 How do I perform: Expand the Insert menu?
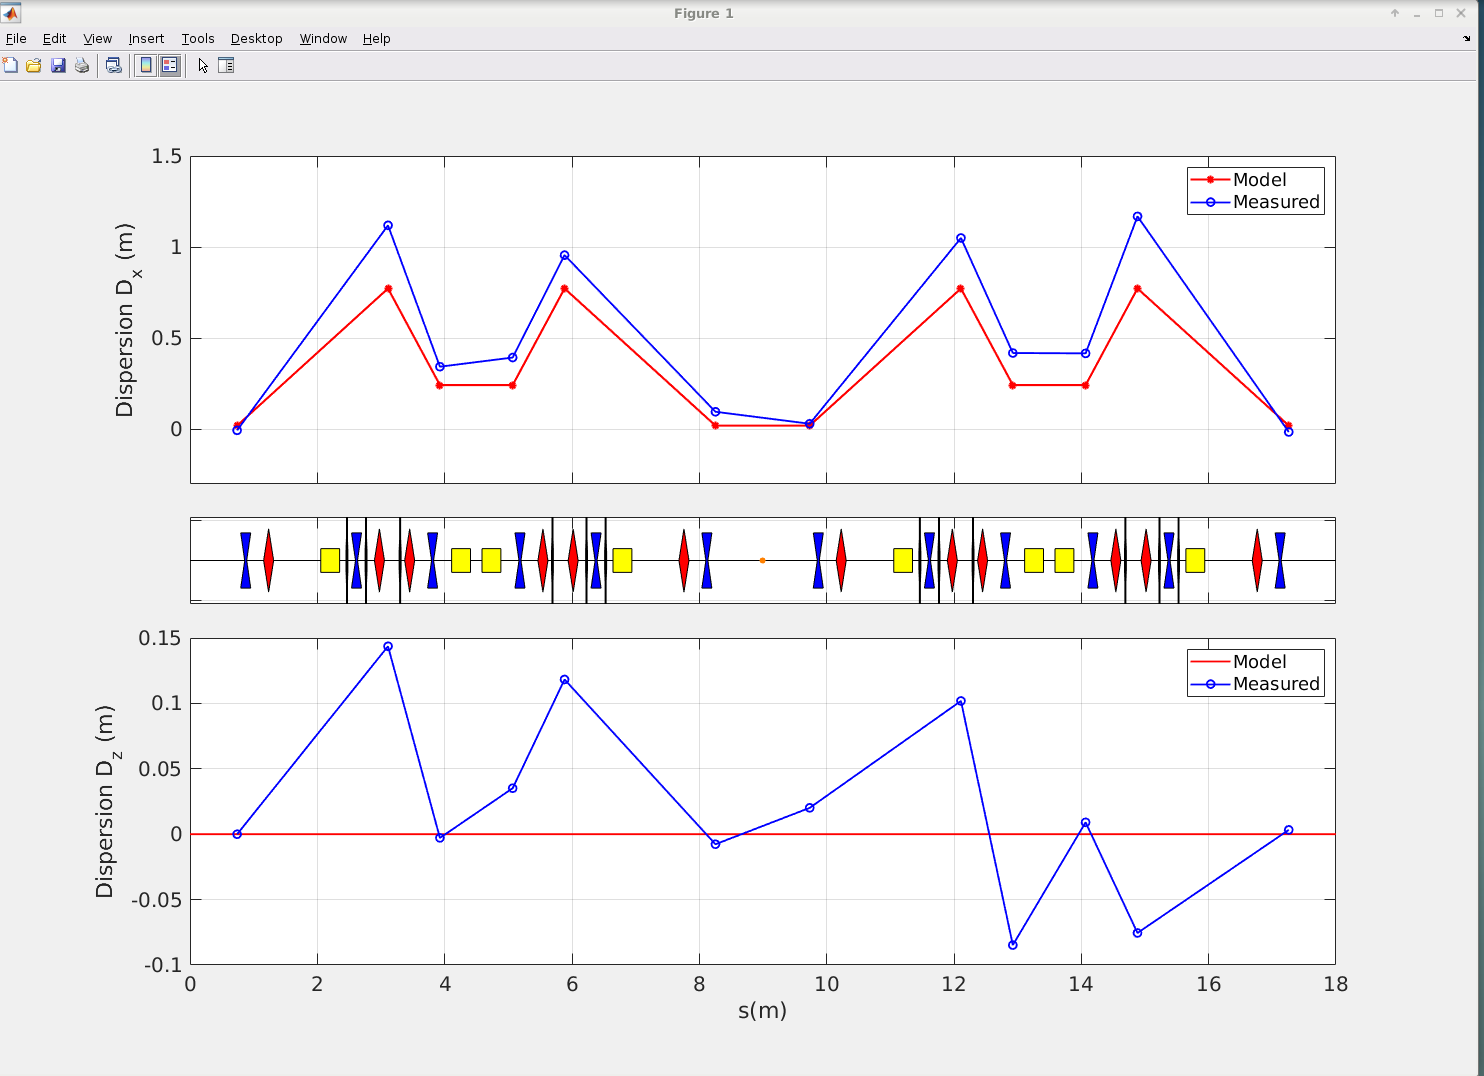(x=146, y=39)
